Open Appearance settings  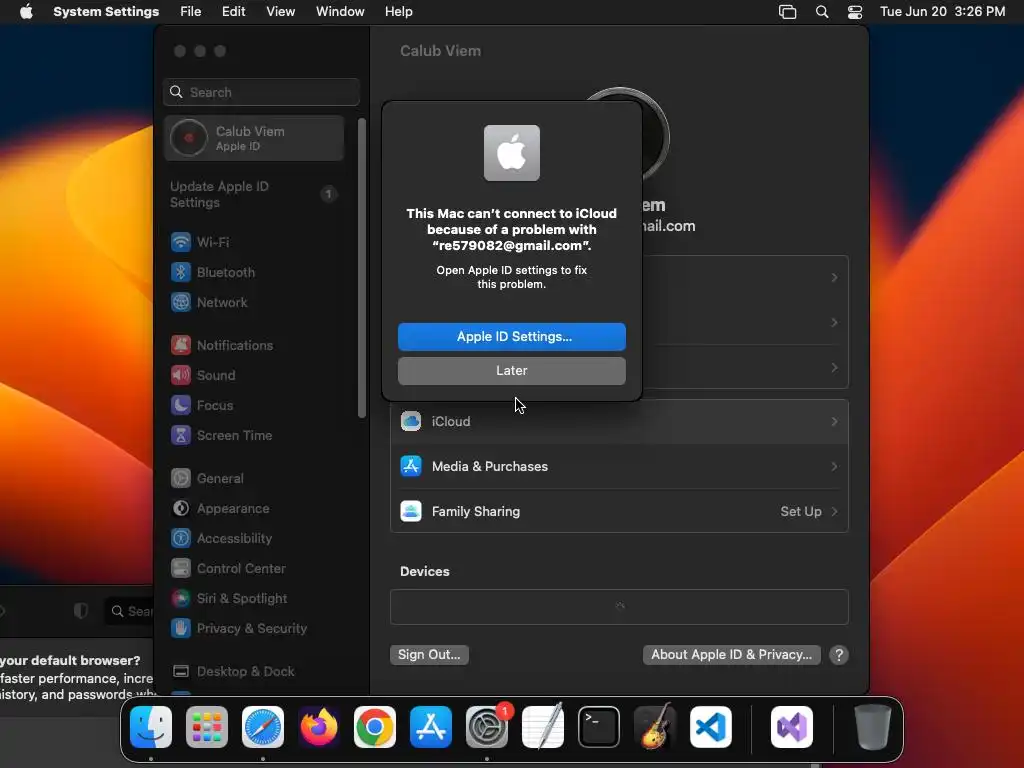click(x=220, y=509)
